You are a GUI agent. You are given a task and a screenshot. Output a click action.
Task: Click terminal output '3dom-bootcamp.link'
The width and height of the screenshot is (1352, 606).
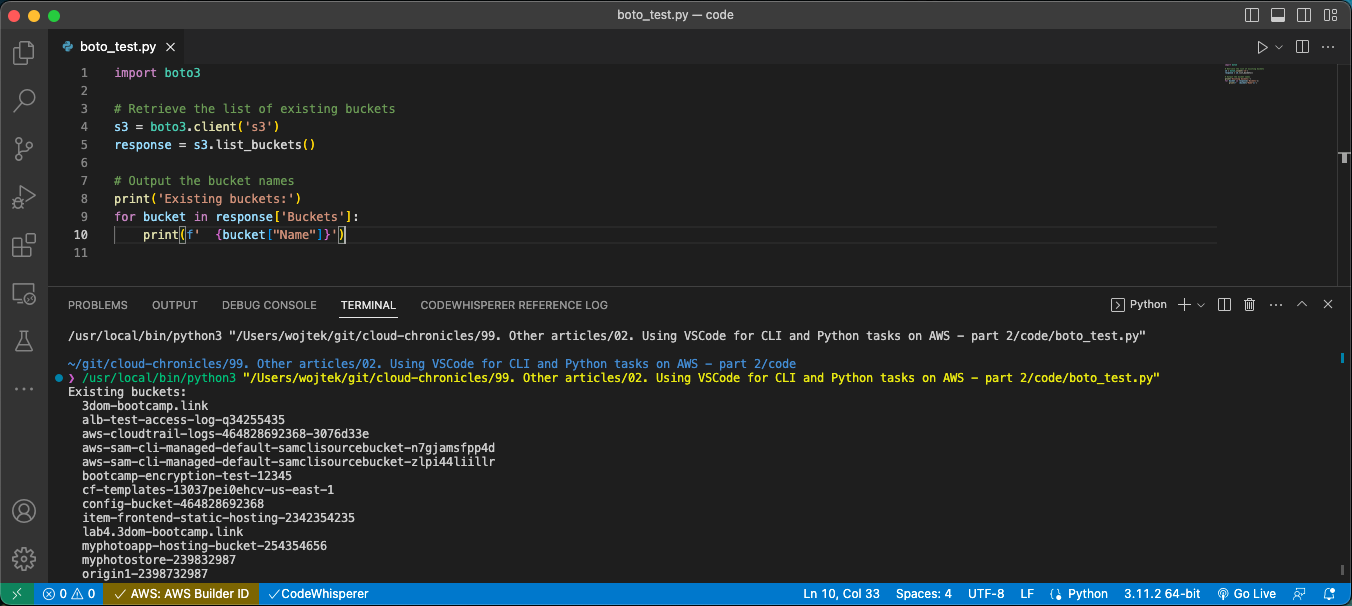point(144,406)
